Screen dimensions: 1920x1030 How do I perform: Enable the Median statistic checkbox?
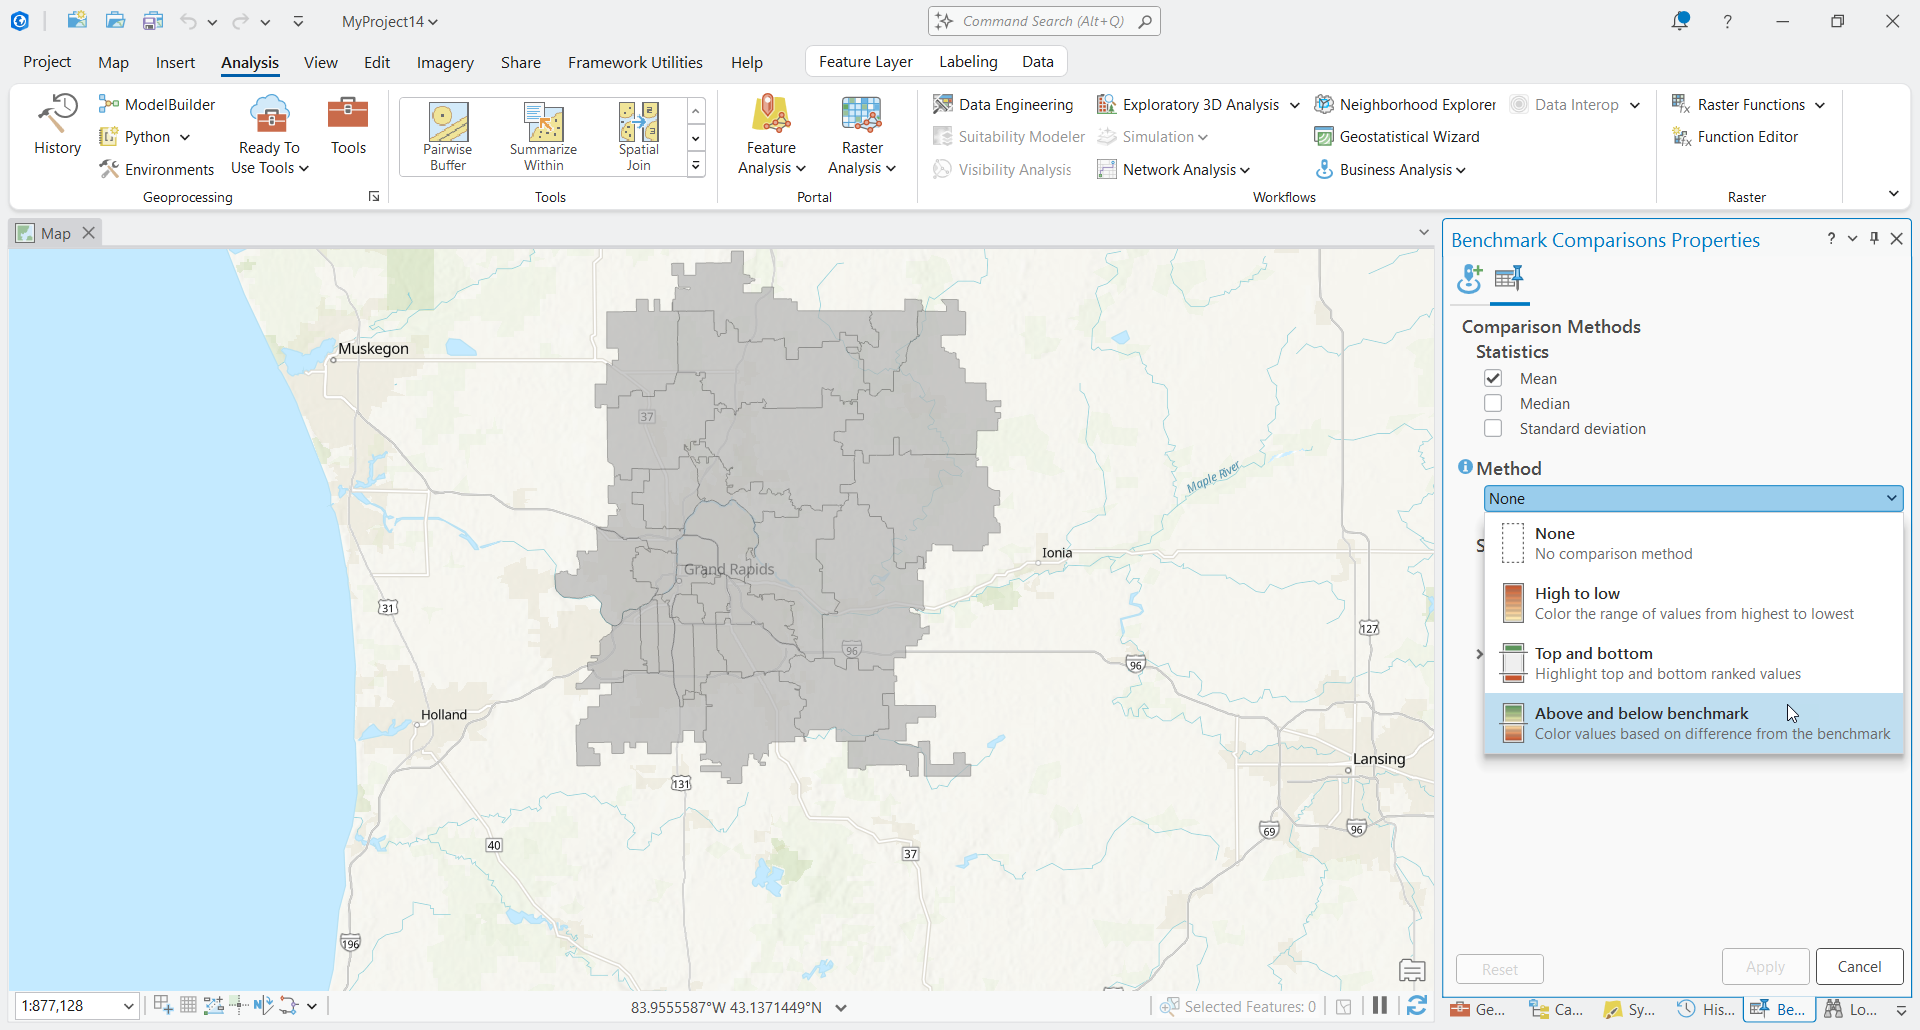1493,403
